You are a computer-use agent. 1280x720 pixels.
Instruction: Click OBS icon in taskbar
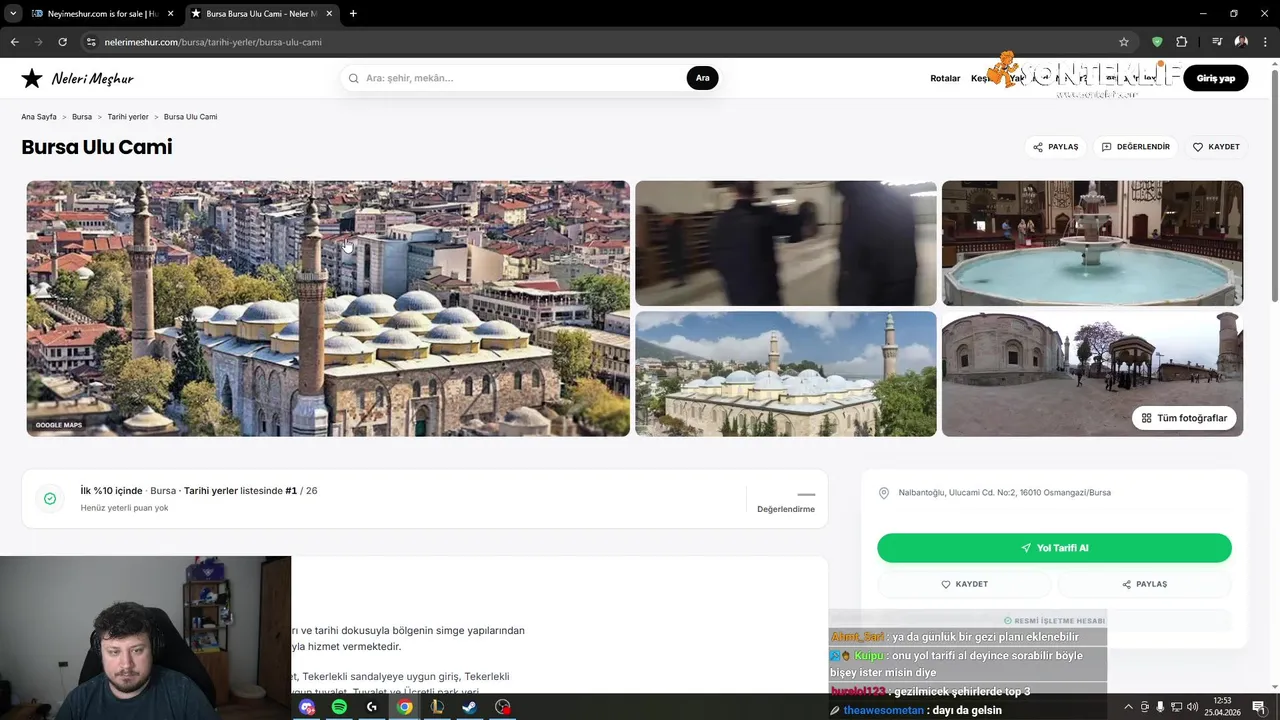[502, 707]
